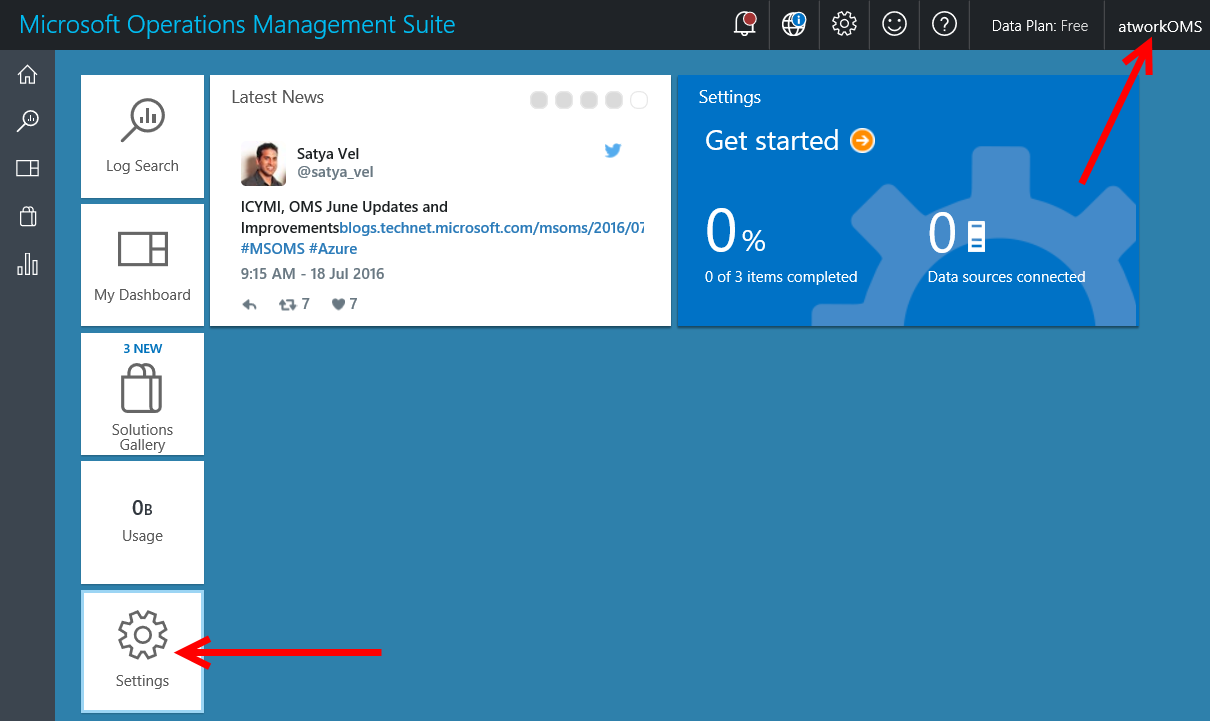
Task: Open Solutions Gallery bag icon in sidebar
Action: click(x=28, y=217)
